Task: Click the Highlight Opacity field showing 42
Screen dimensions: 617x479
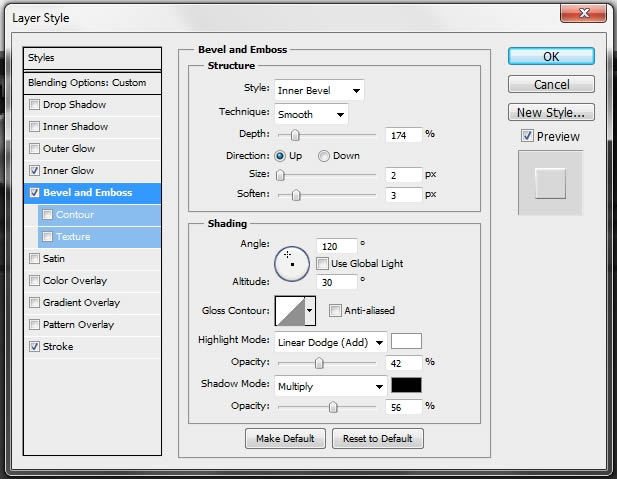Action: [404, 363]
